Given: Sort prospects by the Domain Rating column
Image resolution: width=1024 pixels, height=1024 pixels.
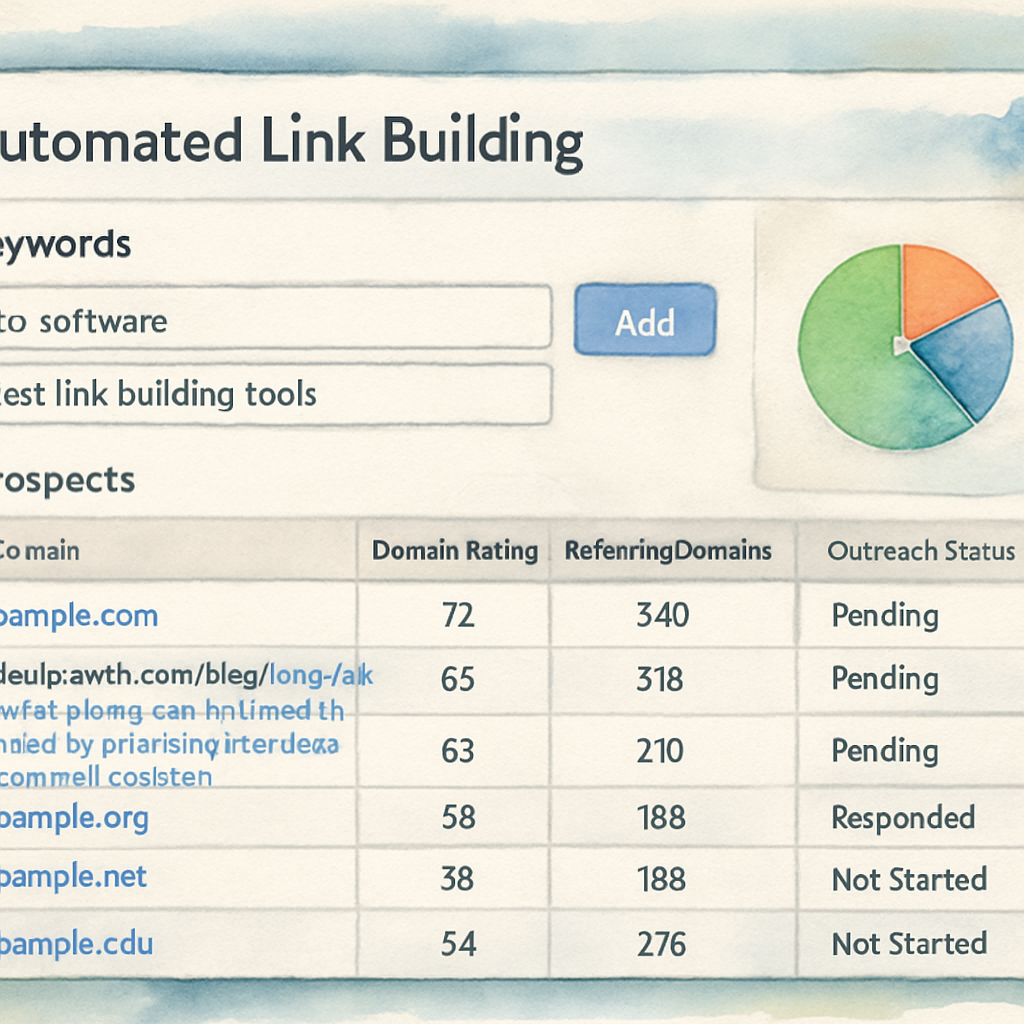Looking at the screenshot, I should (455, 550).
